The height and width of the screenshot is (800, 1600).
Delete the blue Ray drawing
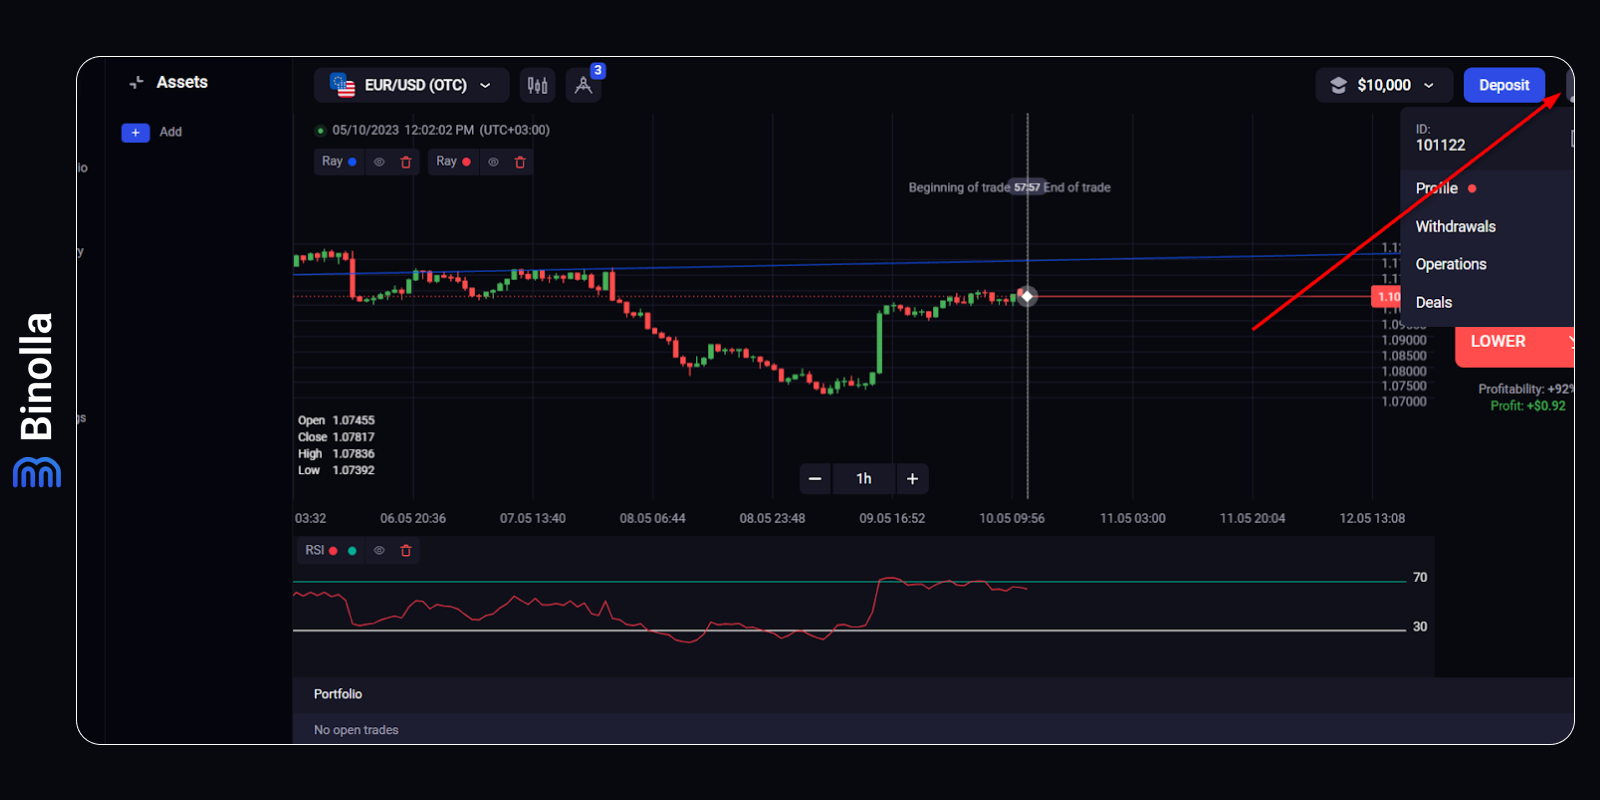point(406,162)
